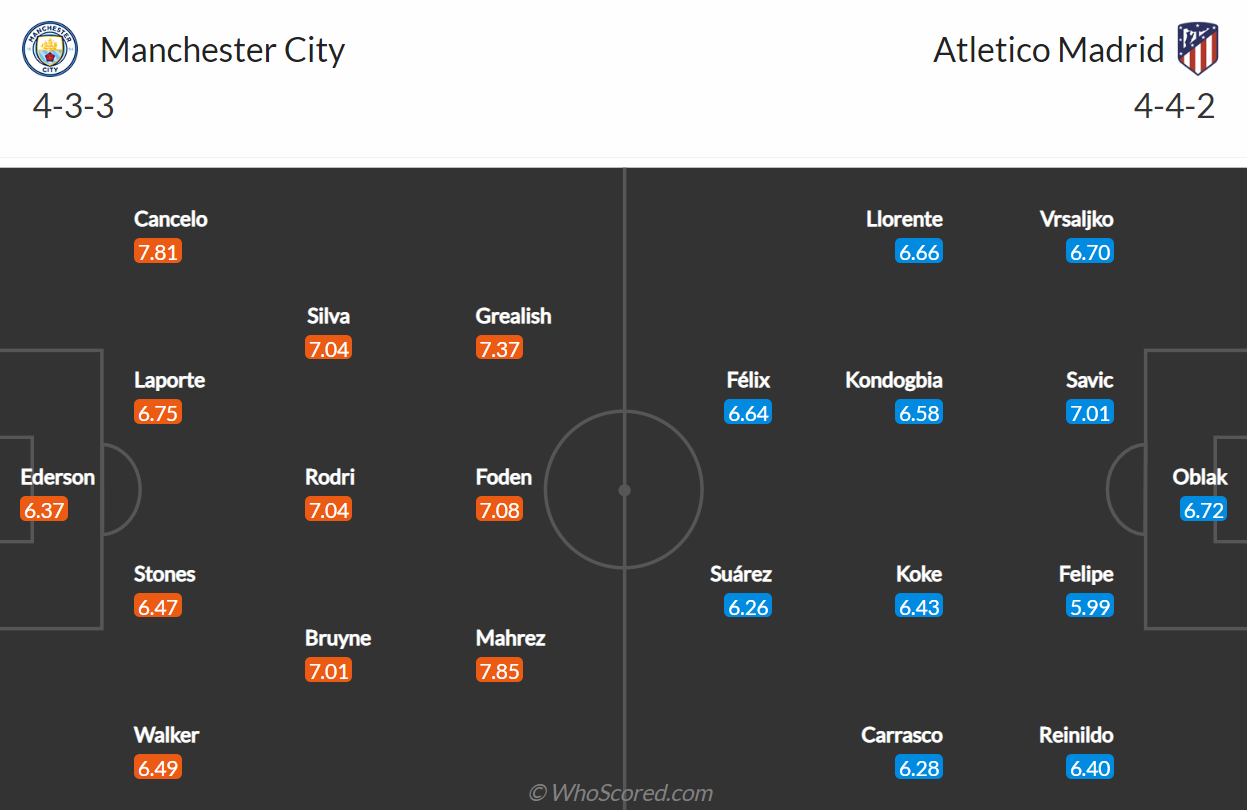Select player name Kondogbia

click(x=894, y=380)
